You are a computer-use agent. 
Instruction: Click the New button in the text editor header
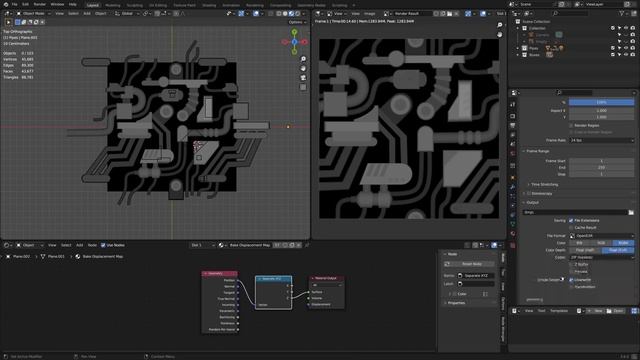596,311
